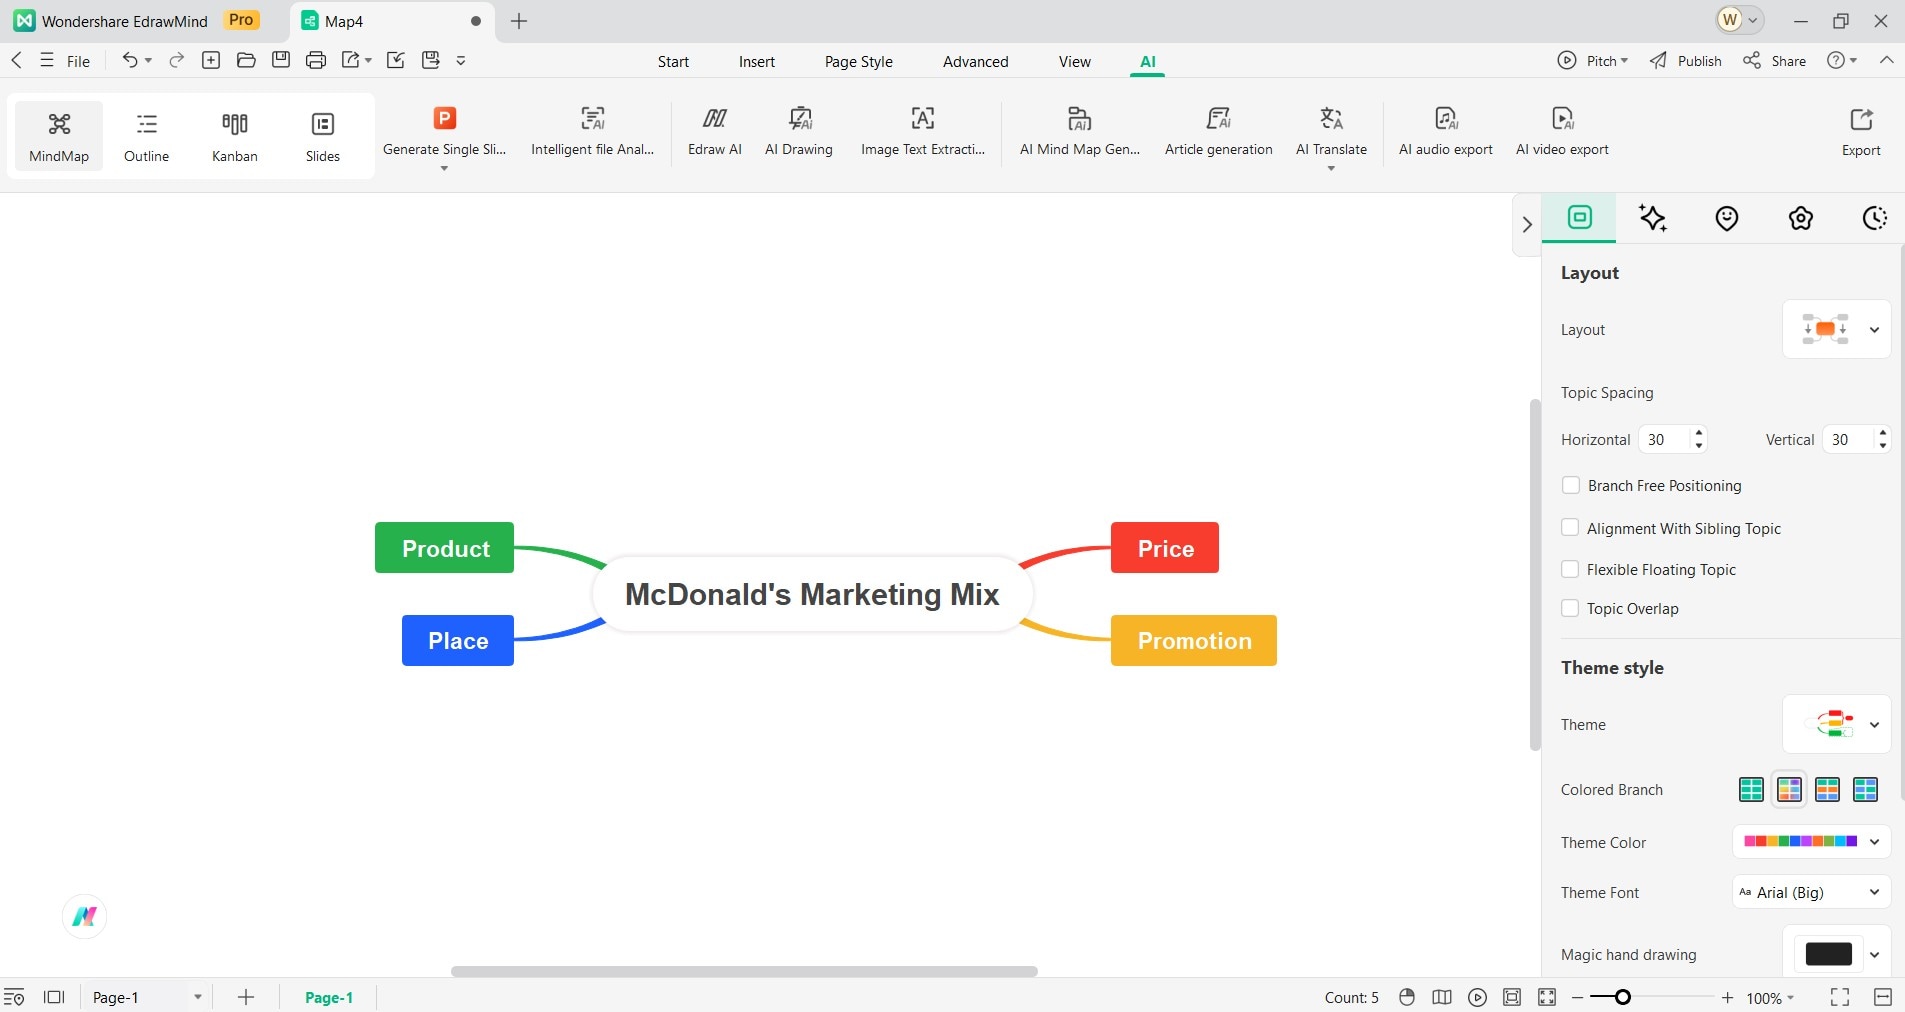Open AI video export
1905x1012 pixels.
pos(1562,131)
